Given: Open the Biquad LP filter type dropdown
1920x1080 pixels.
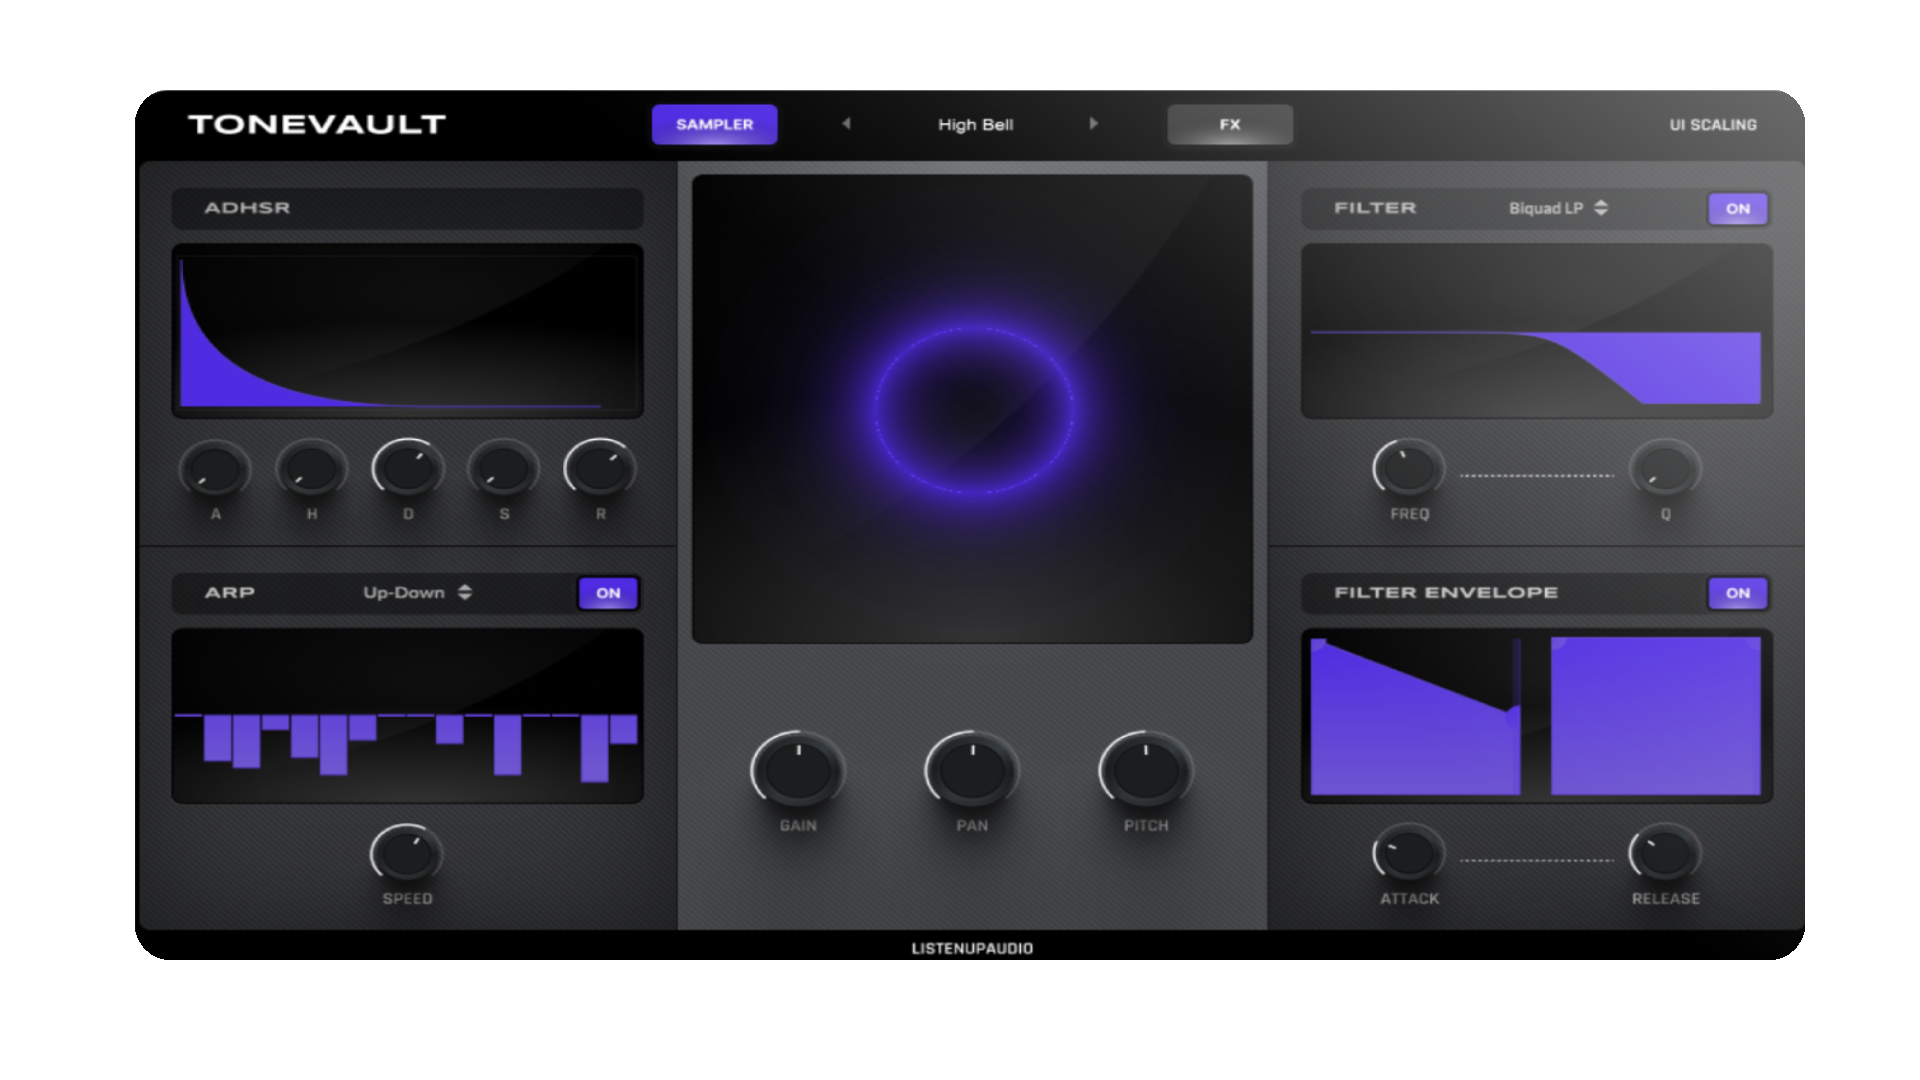Looking at the screenshot, I should click(x=1558, y=208).
